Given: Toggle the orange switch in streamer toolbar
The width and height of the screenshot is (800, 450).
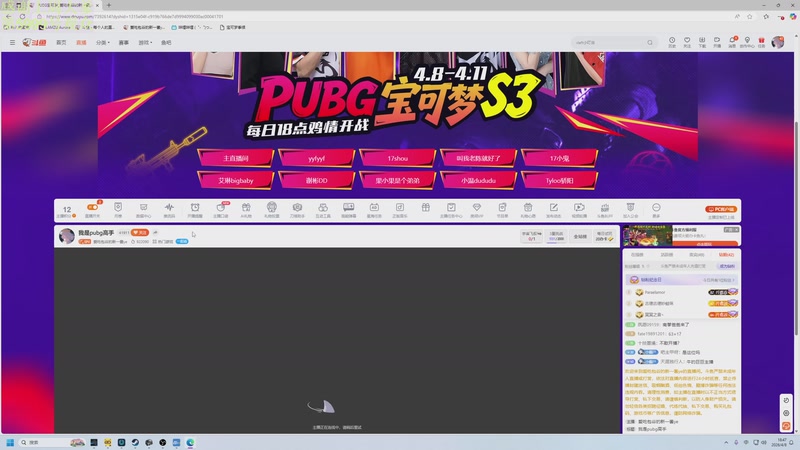Looking at the screenshot, I should 92,207.
